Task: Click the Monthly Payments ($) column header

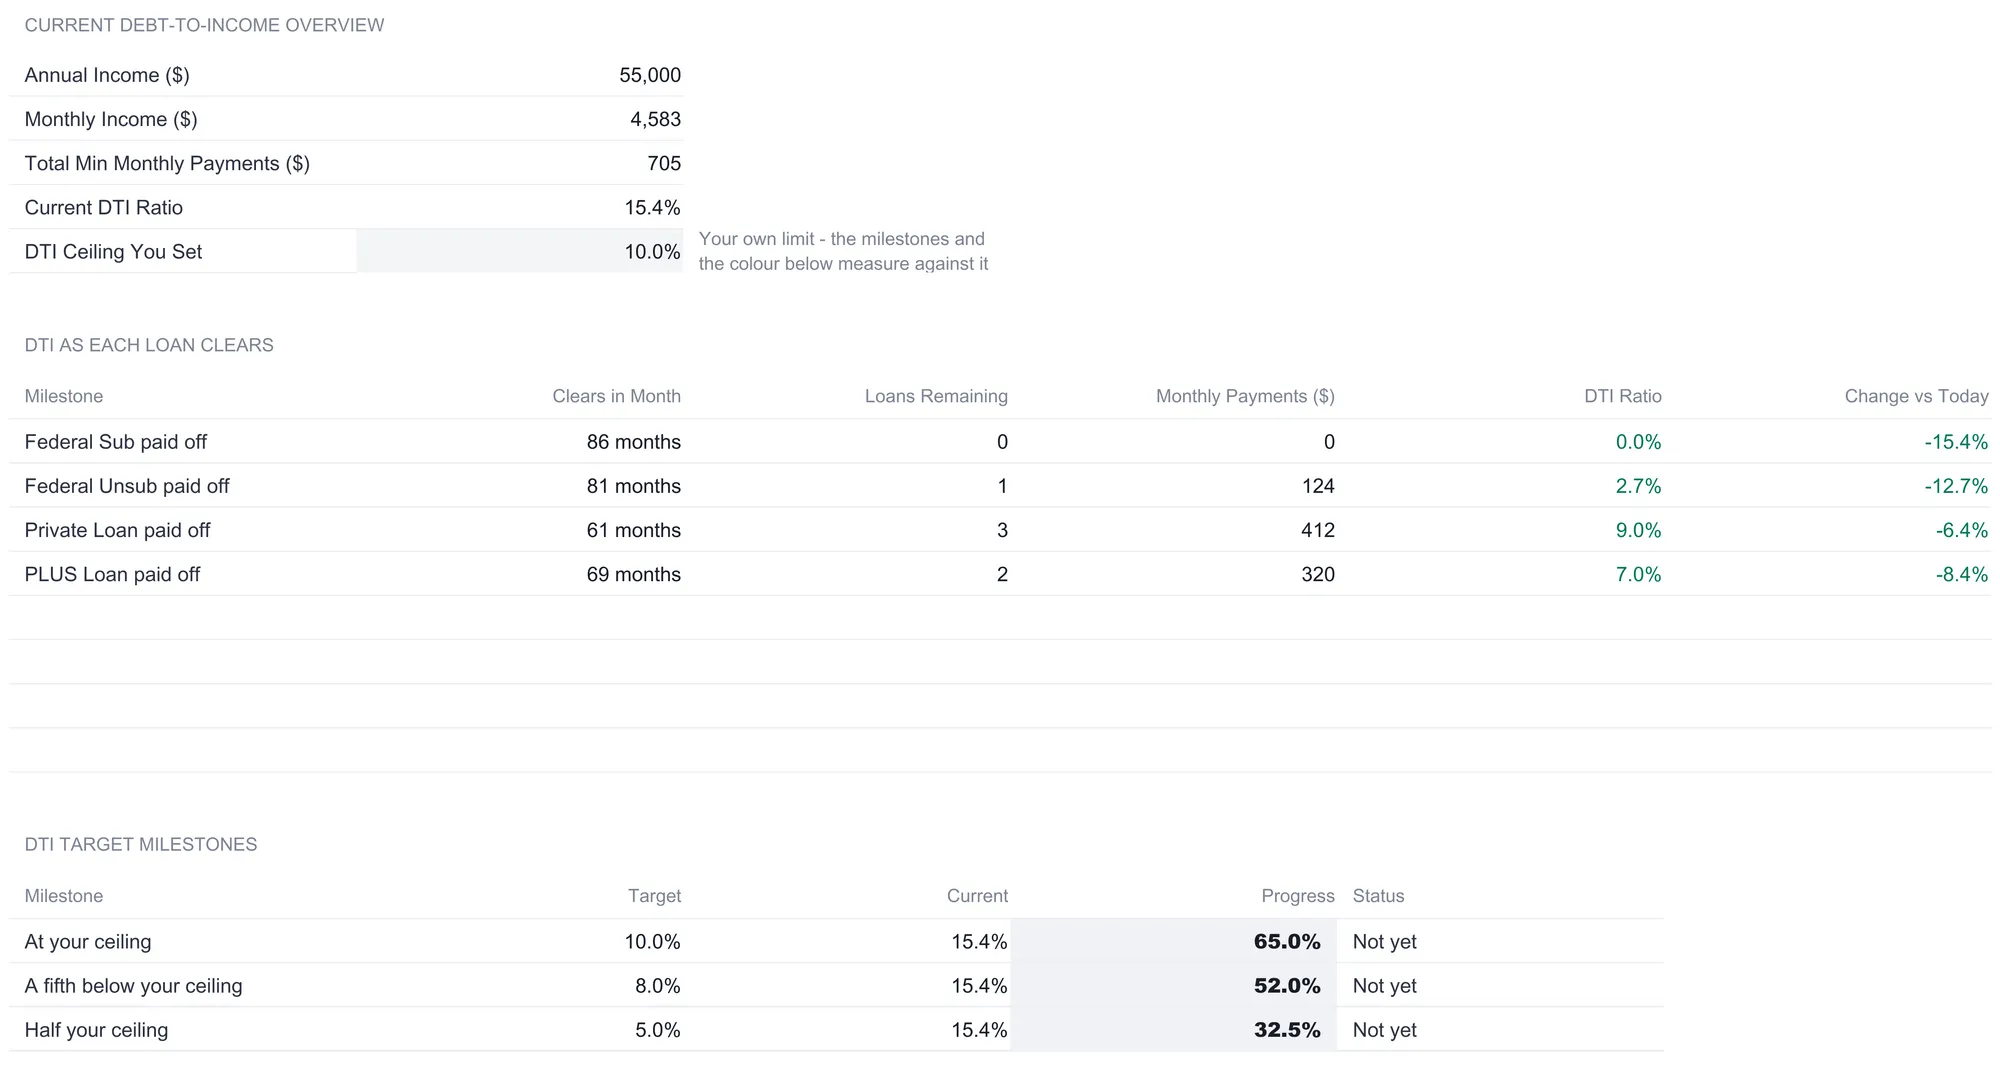Action: [x=1245, y=396]
